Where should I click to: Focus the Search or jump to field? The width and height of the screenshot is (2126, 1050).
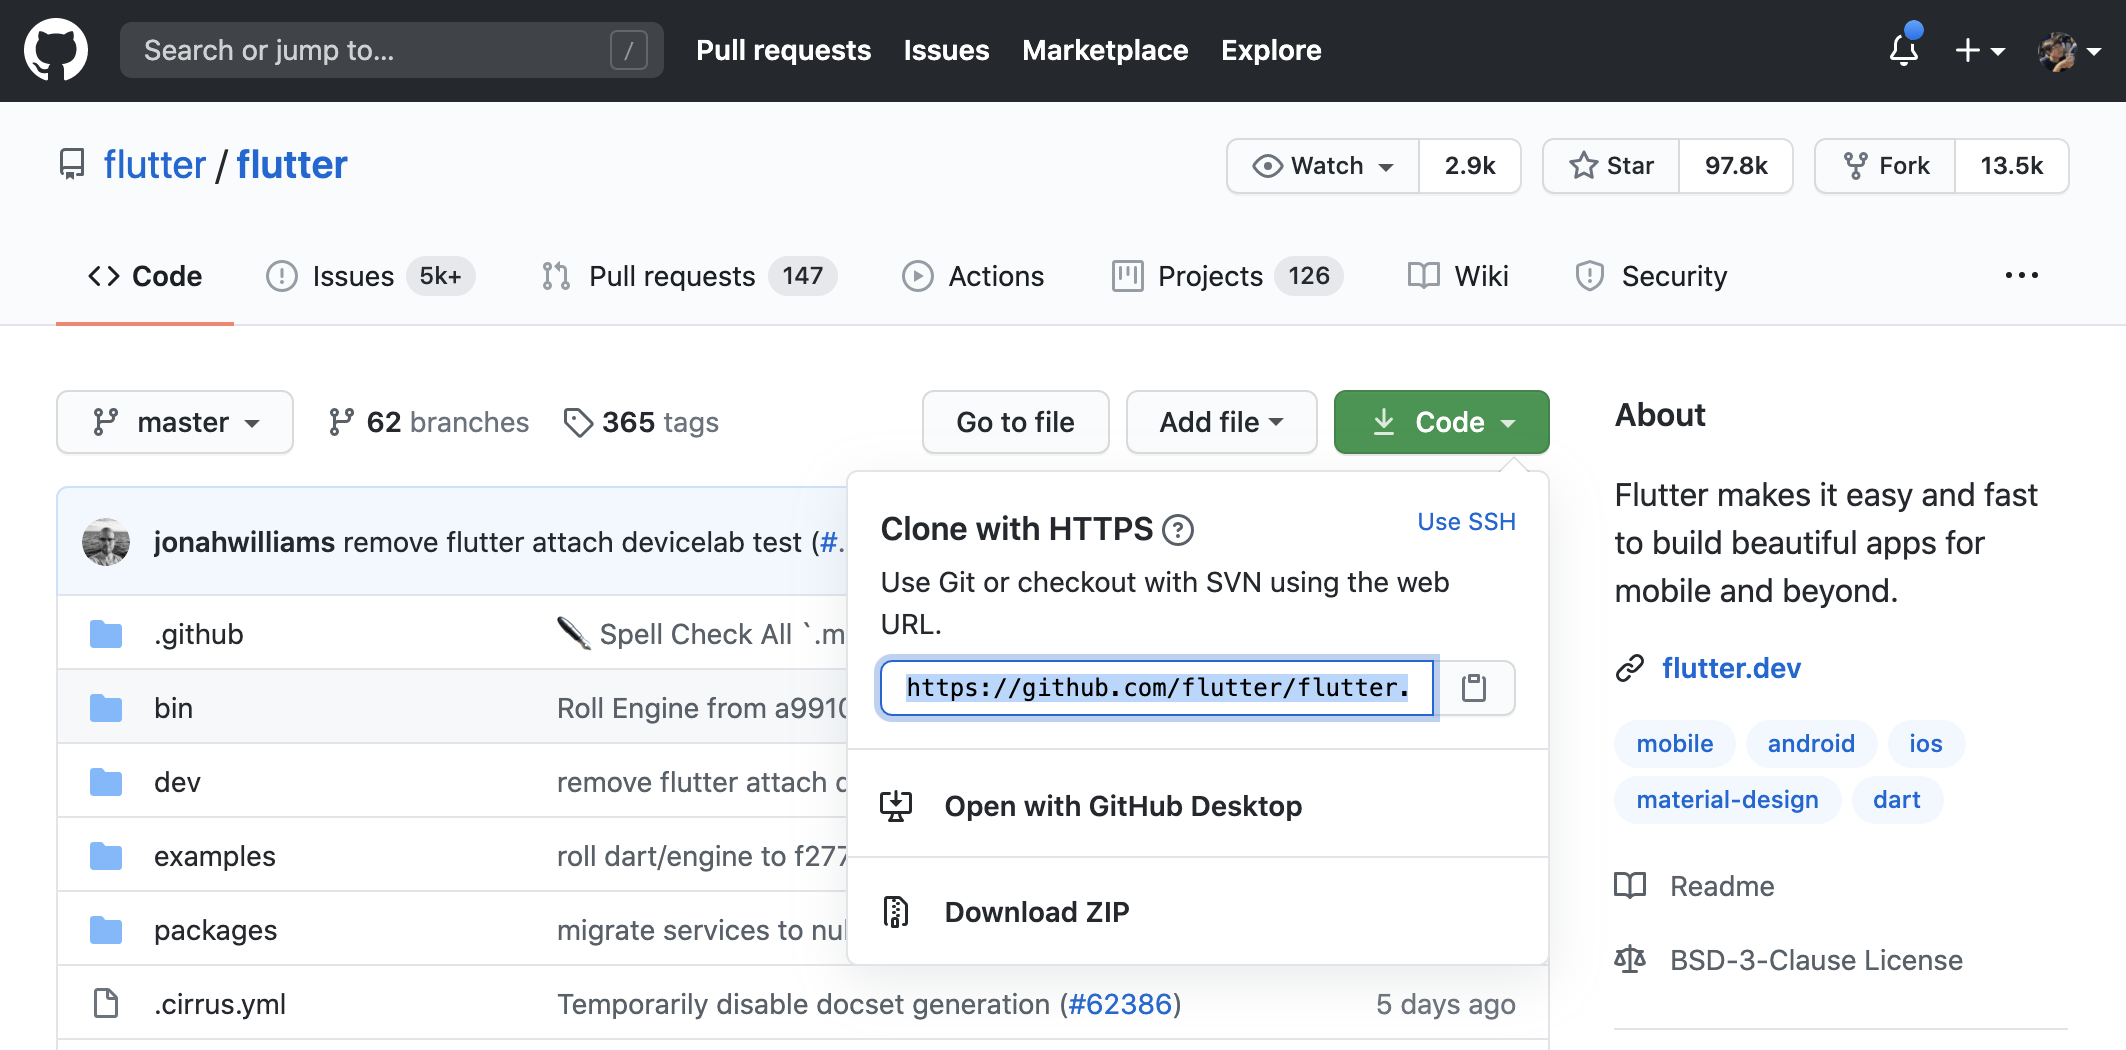coord(391,50)
